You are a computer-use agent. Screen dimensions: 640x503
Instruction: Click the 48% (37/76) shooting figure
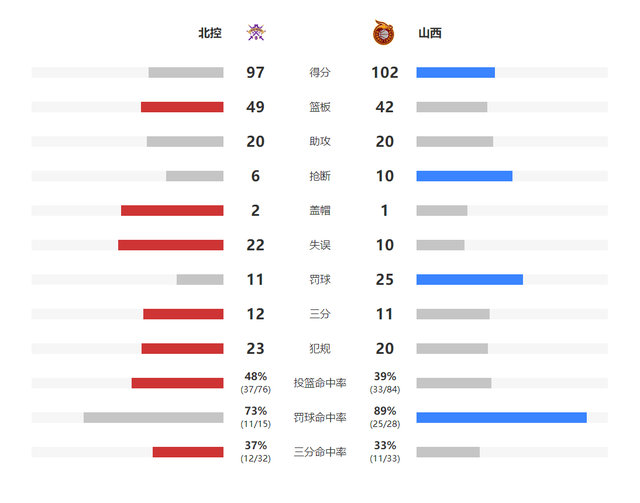coord(256,383)
